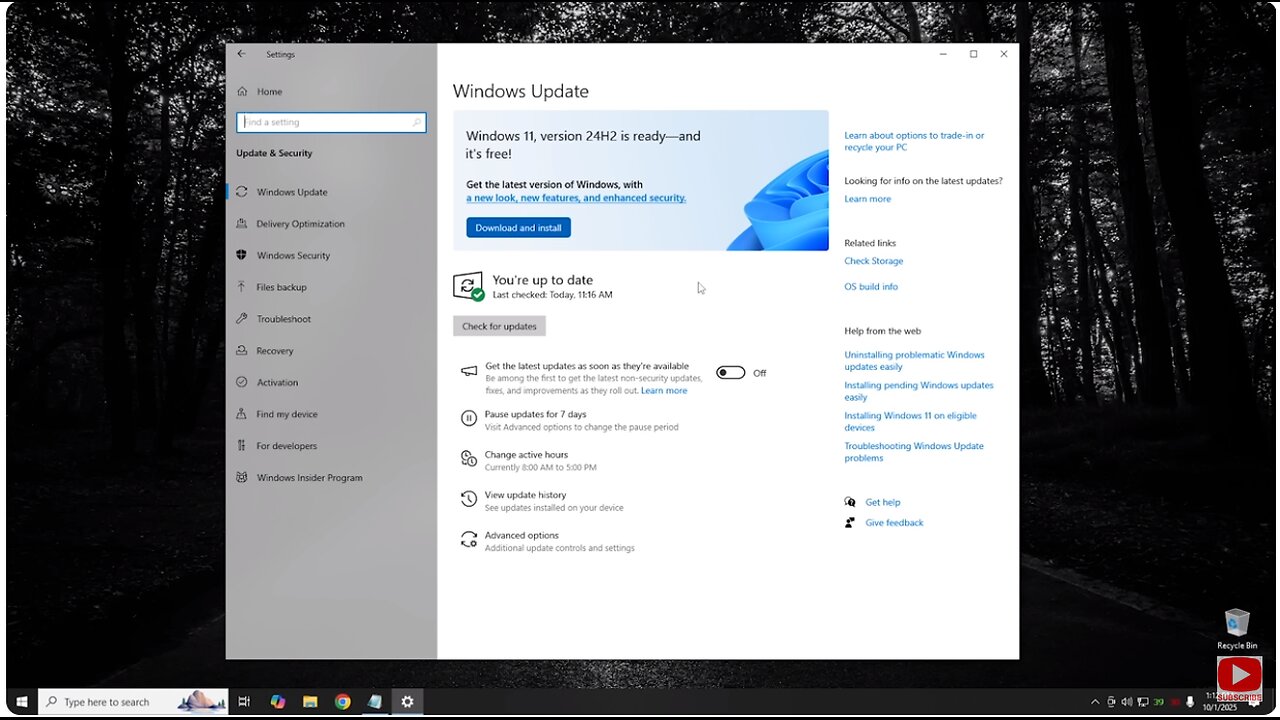The image size is (1280, 720).
Task: Open the Windows Start menu
Action: point(22,702)
